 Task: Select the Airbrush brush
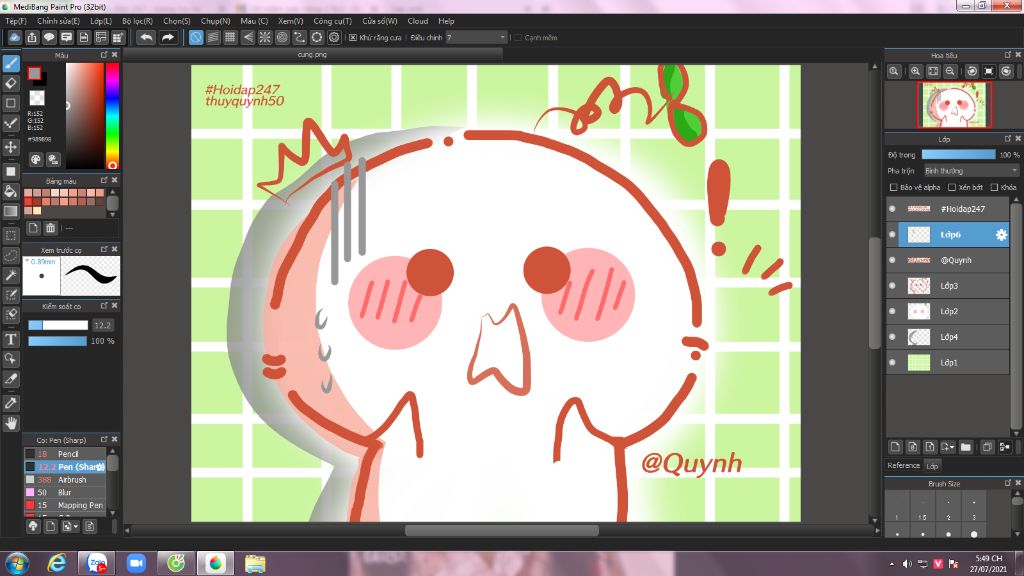65,479
